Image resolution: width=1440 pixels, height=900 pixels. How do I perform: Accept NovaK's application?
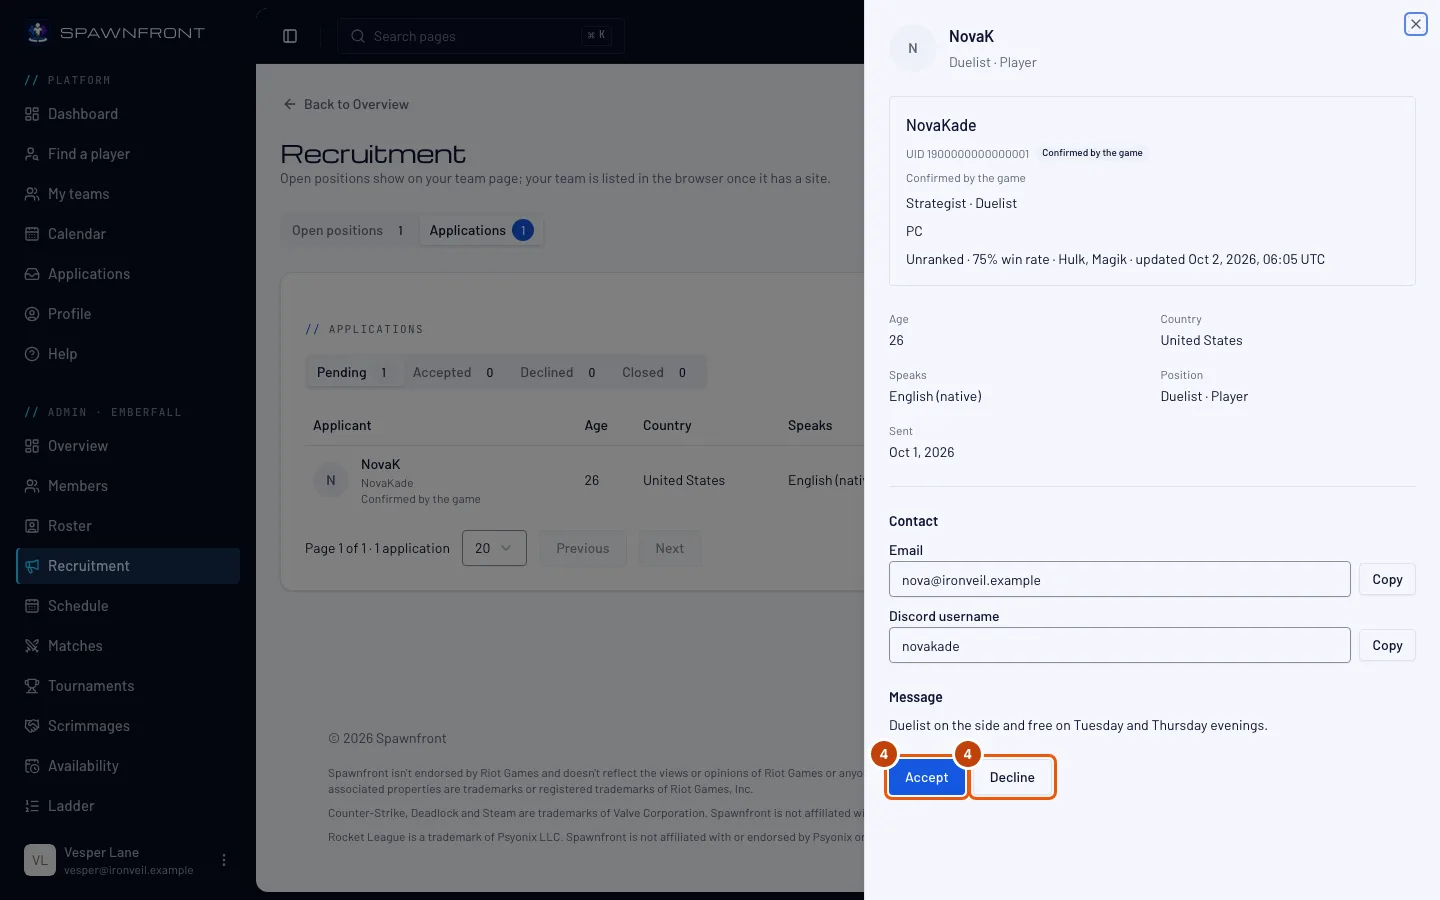[x=926, y=777]
